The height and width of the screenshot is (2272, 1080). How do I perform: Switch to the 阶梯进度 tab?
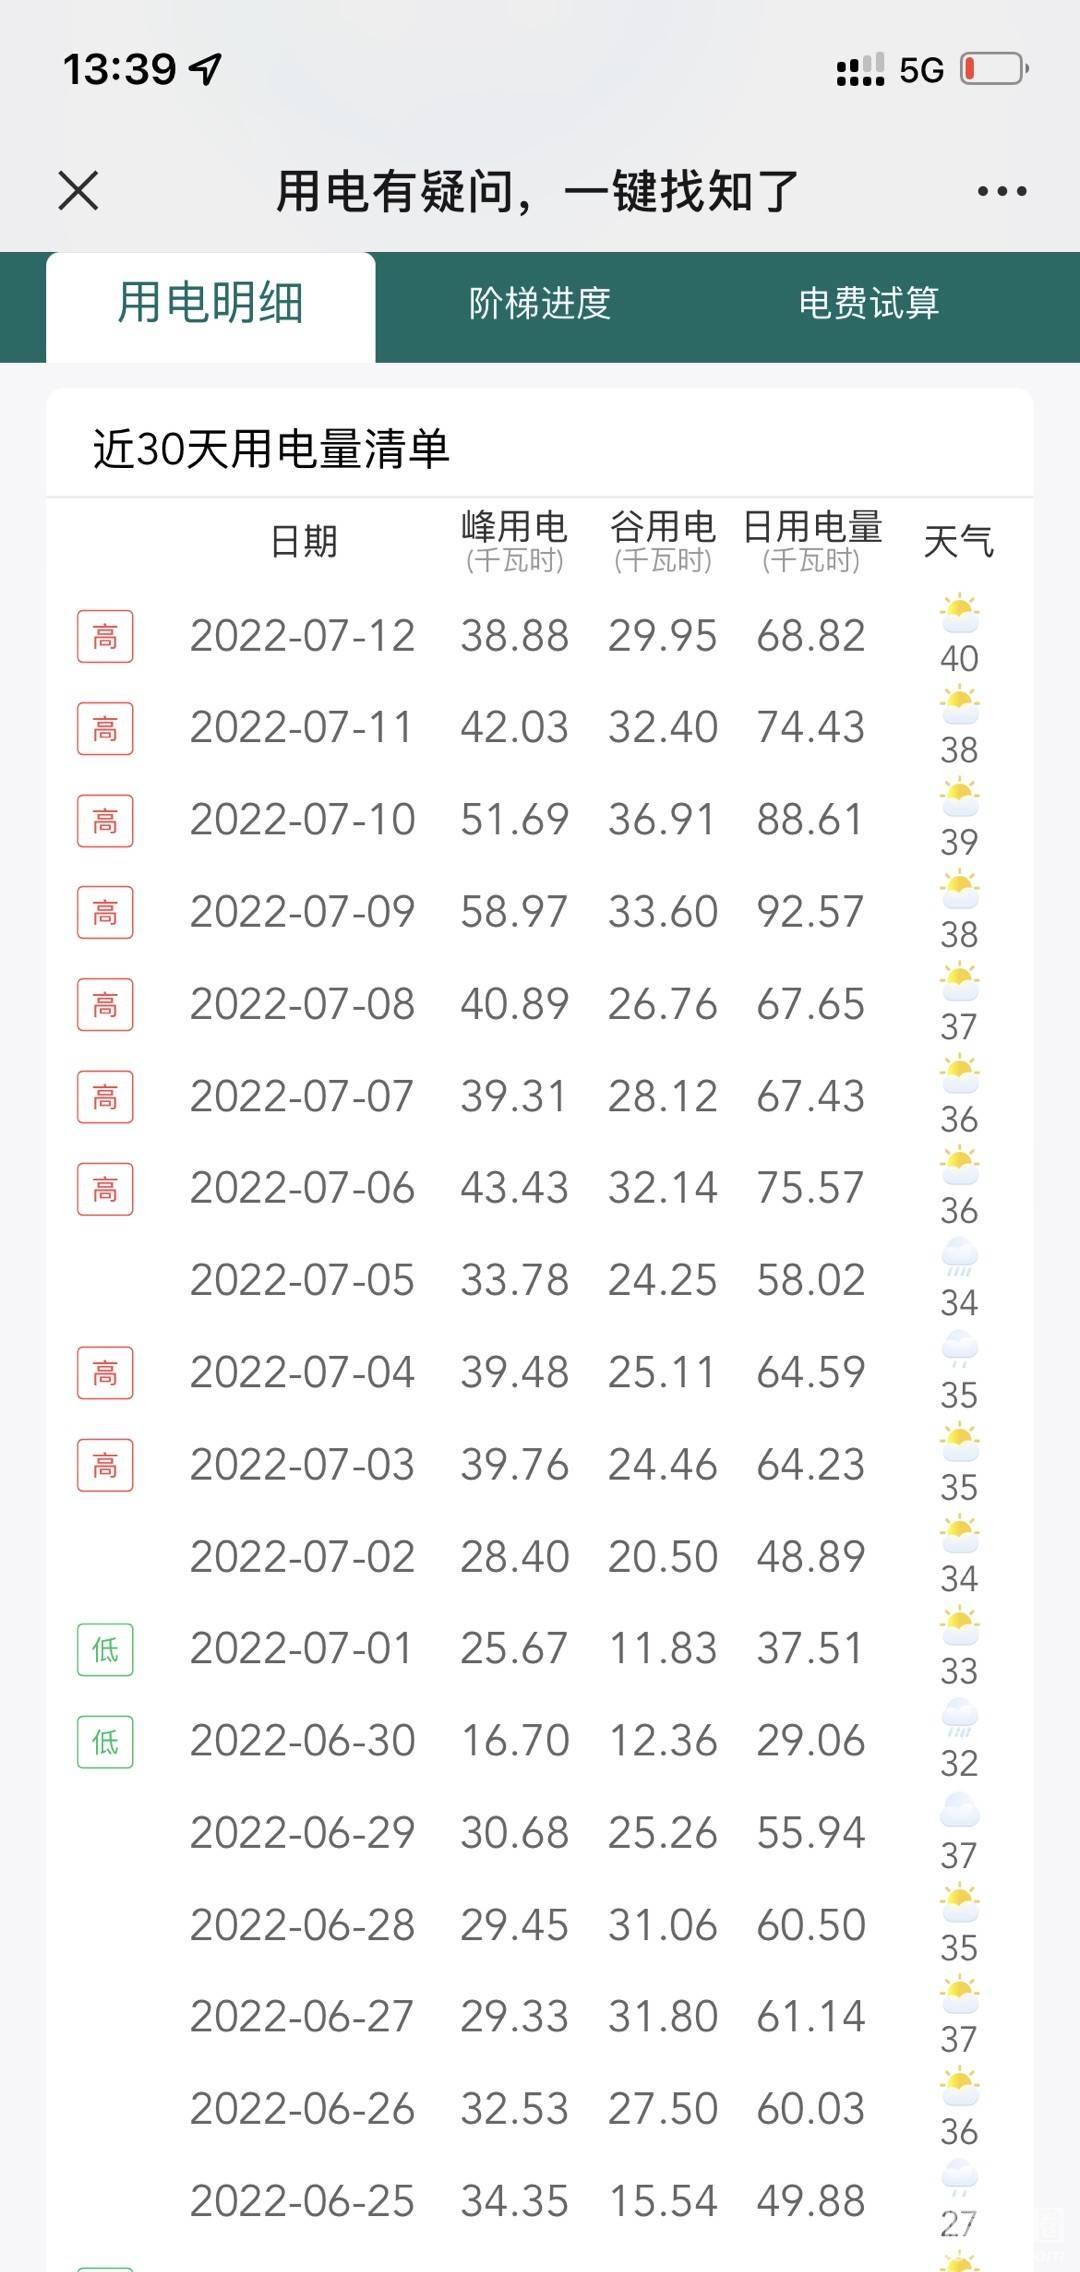coord(540,304)
